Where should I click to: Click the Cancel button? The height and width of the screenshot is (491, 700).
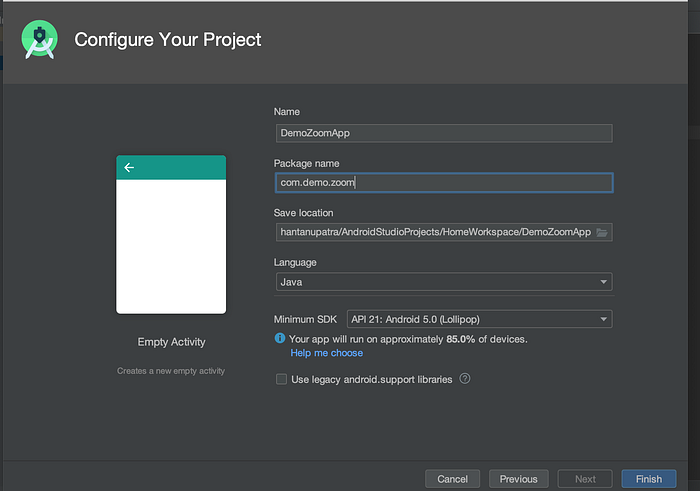452,479
